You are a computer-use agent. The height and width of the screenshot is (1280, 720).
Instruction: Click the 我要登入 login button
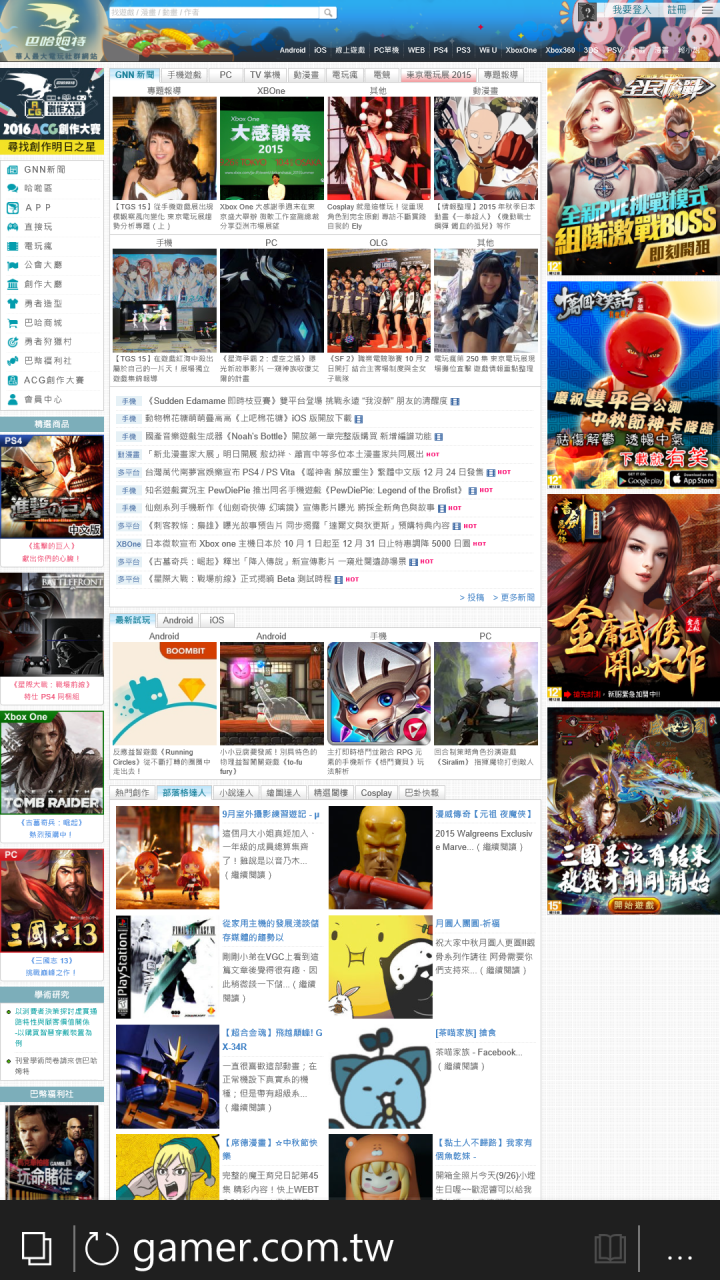pyautogui.click(x=631, y=9)
